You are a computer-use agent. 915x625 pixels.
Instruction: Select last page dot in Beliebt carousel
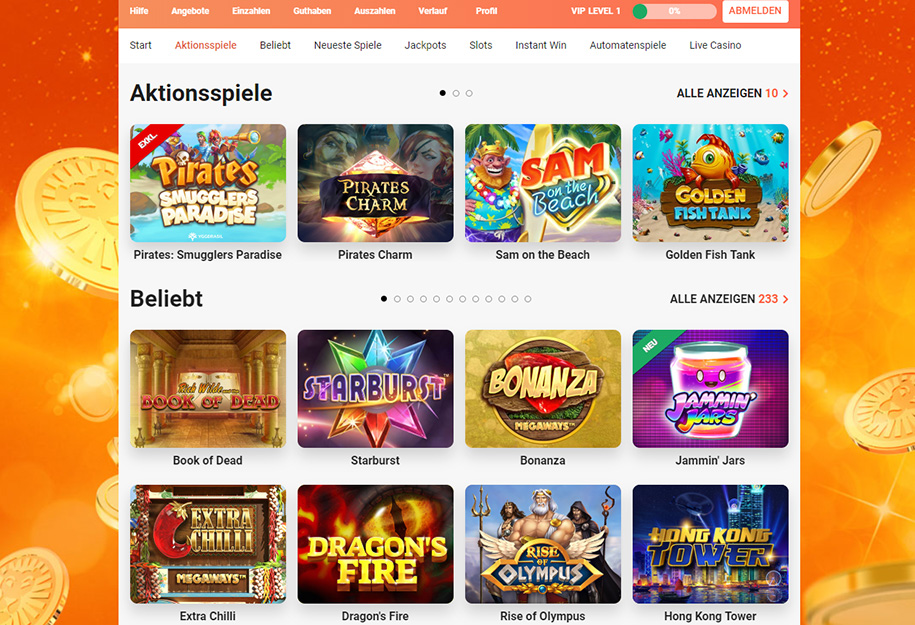tap(528, 299)
